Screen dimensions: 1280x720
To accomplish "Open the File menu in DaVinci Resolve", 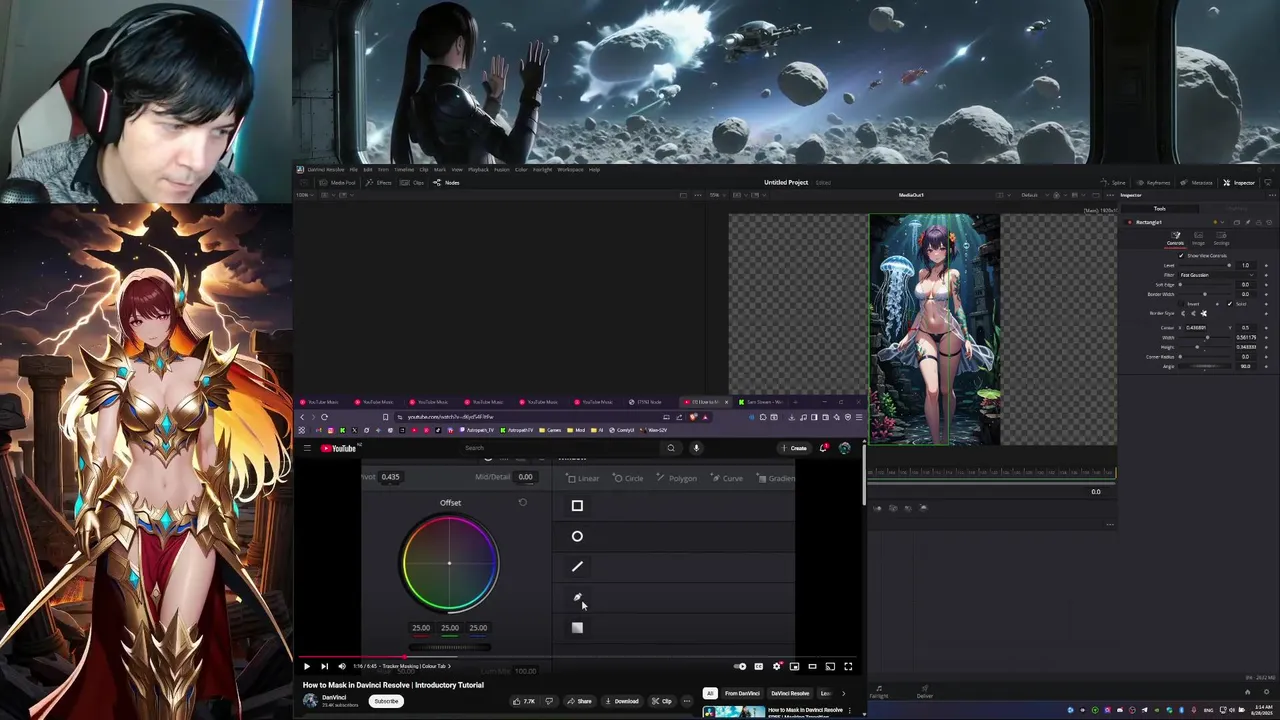I will pyautogui.click(x=353, y=170).
